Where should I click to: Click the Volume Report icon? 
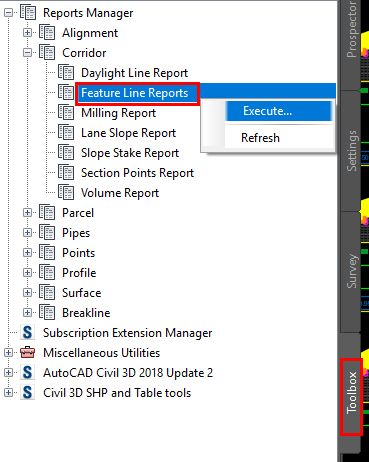tap(66, 193)
